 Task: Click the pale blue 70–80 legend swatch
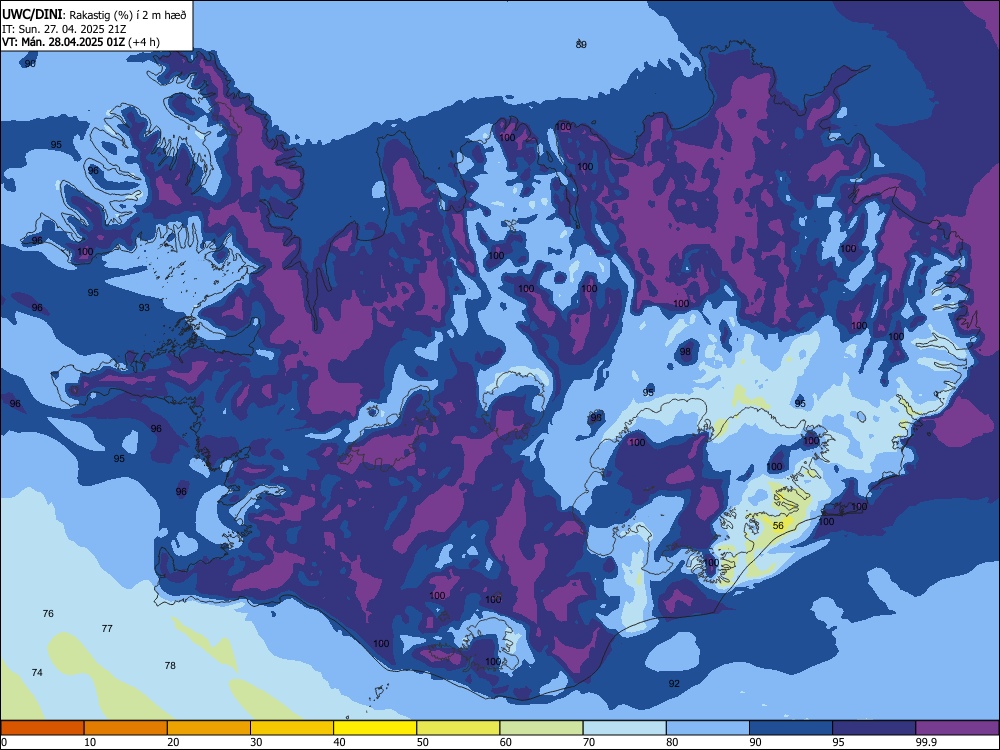[625, 728]
